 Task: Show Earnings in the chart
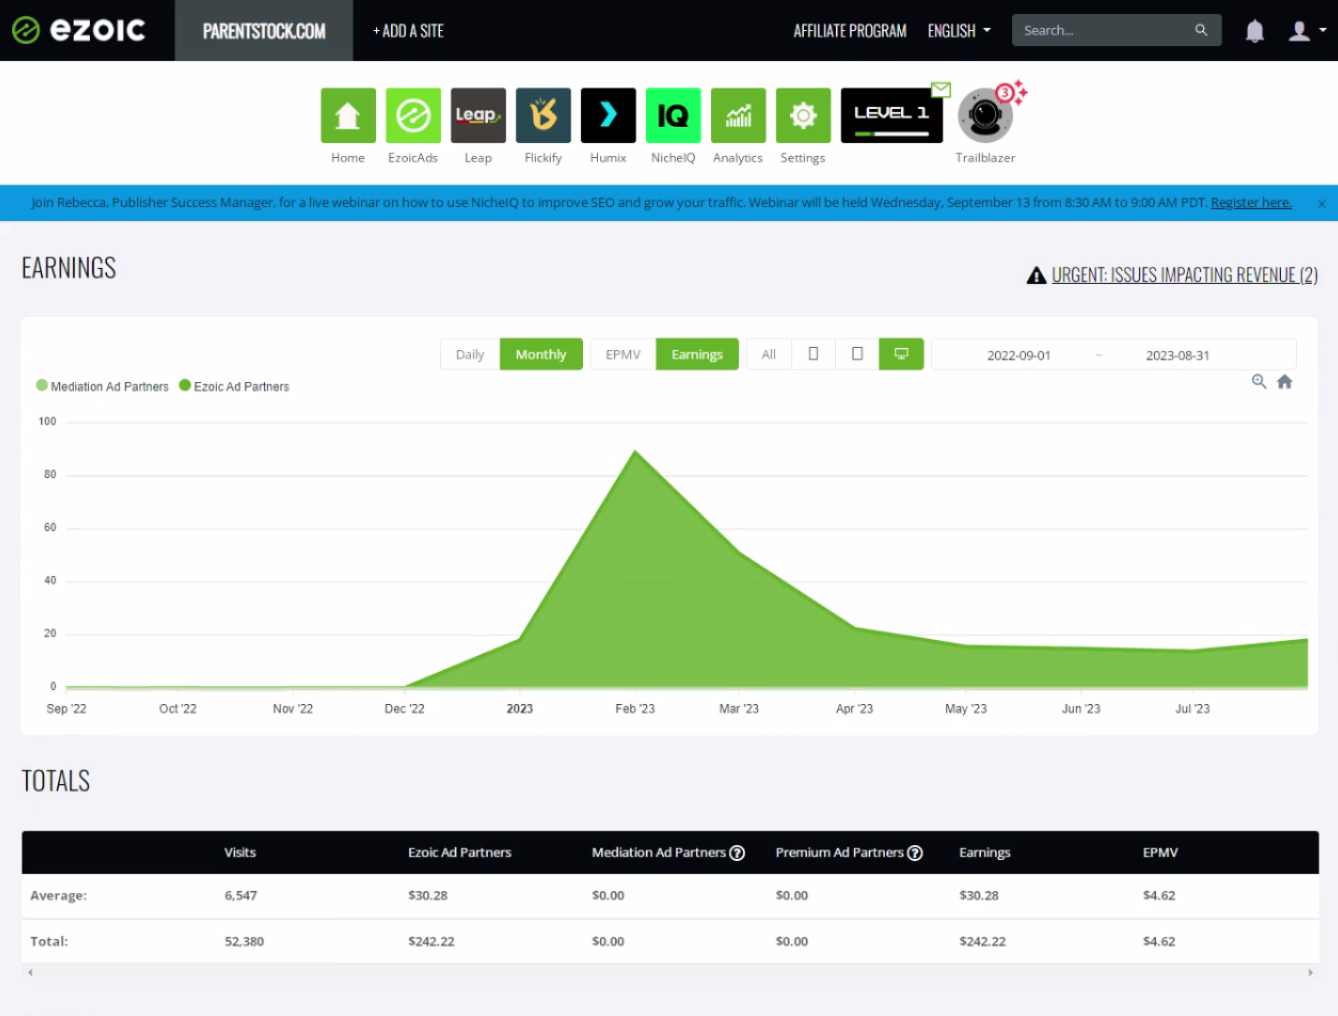coord(697,354)
